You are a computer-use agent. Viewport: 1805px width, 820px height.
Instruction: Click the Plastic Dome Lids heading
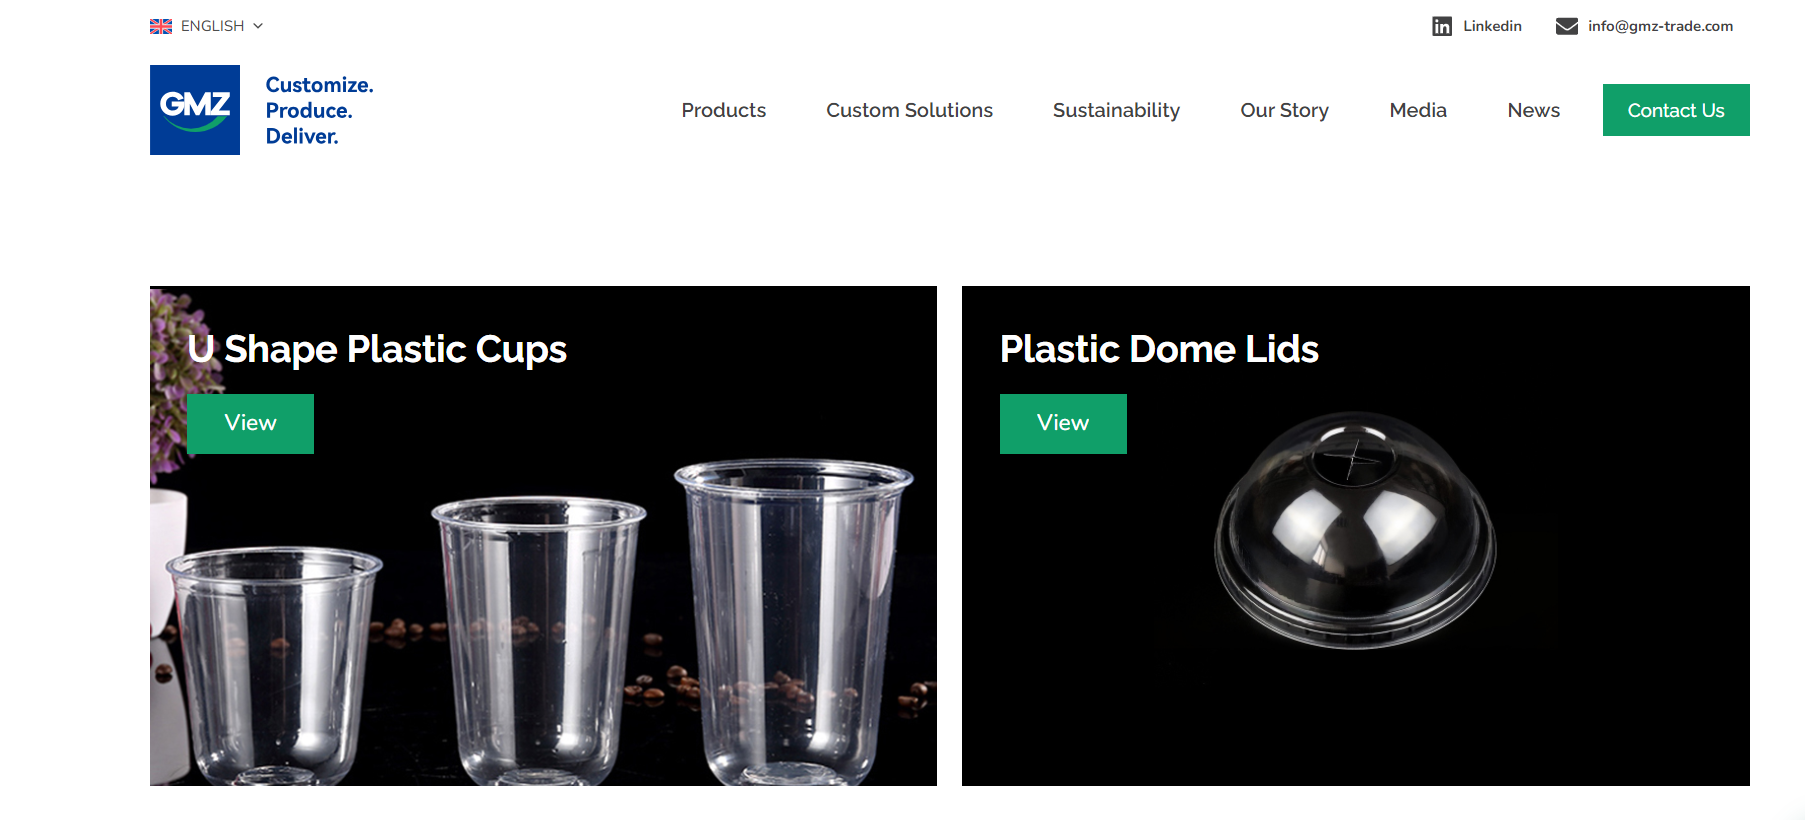(1159, 349)
